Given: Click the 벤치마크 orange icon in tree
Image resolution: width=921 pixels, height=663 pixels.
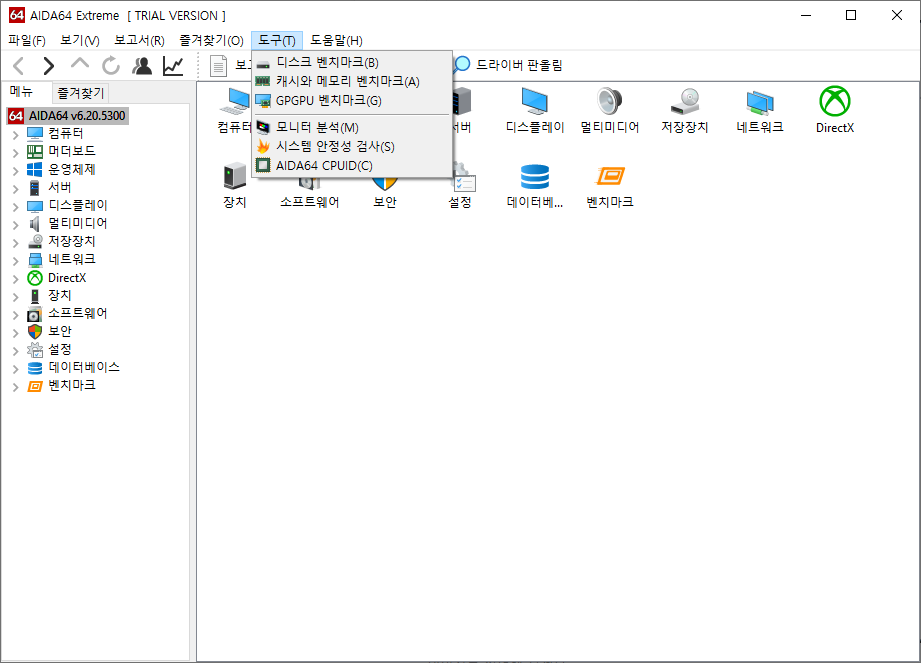Looking at the screenshot, I should 35,386.
